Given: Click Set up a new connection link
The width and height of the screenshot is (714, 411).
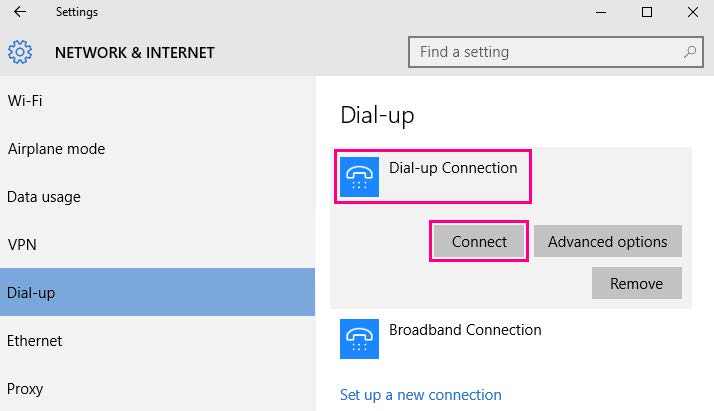Looking at the screenshot, I should point(421,395).
